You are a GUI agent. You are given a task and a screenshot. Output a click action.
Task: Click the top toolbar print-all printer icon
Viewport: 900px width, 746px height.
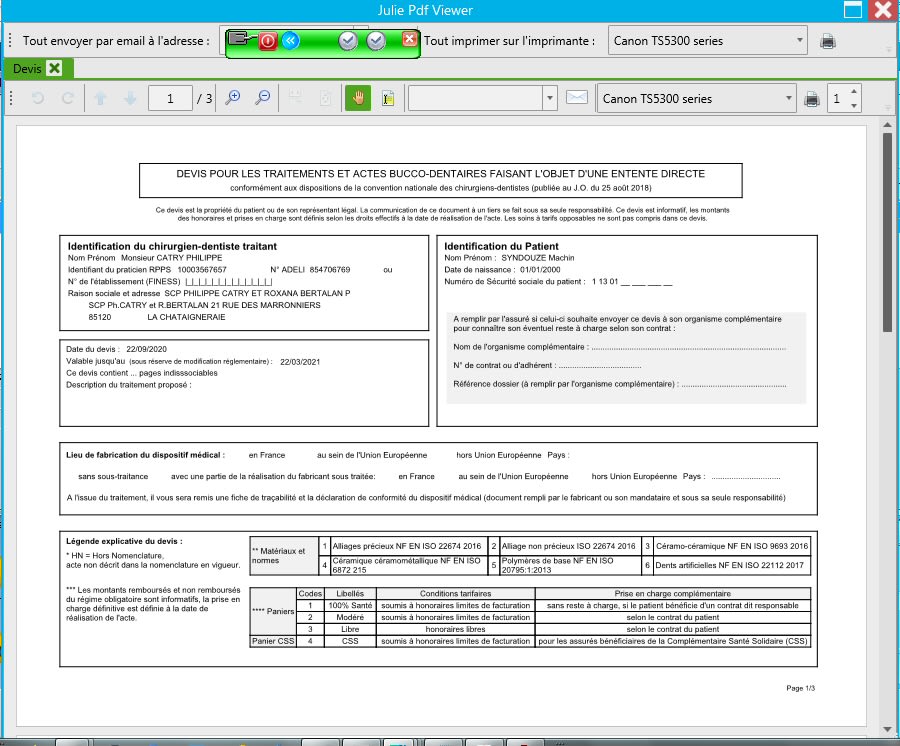(827, 41)
